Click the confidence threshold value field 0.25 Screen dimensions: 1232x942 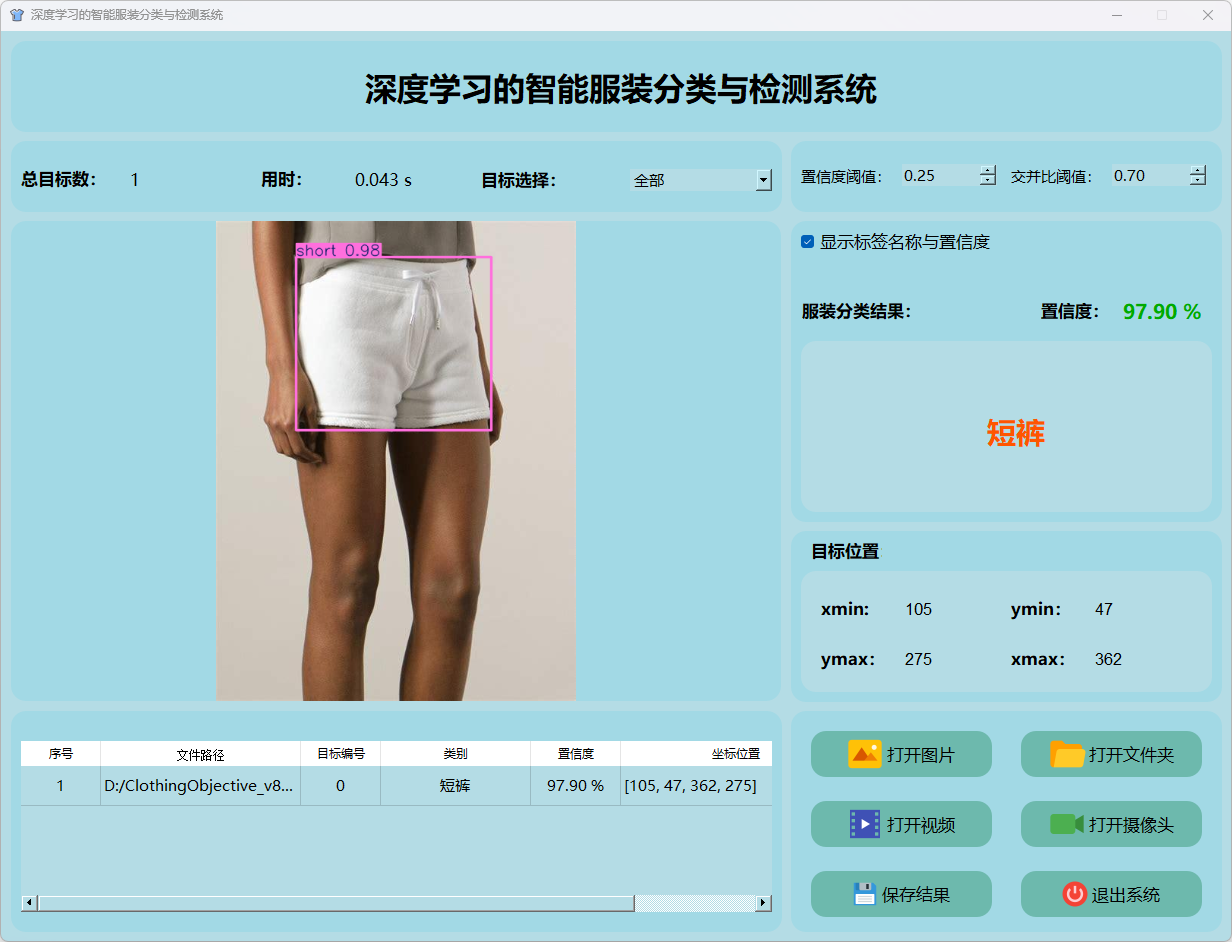(938, 176)
